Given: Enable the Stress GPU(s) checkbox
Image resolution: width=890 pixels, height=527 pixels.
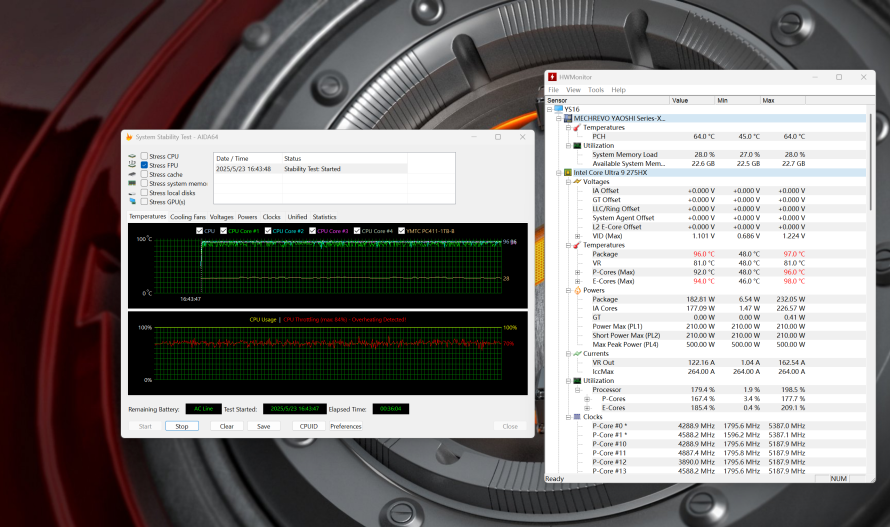Looking at the screenshot, I should (x=145, y=201).
